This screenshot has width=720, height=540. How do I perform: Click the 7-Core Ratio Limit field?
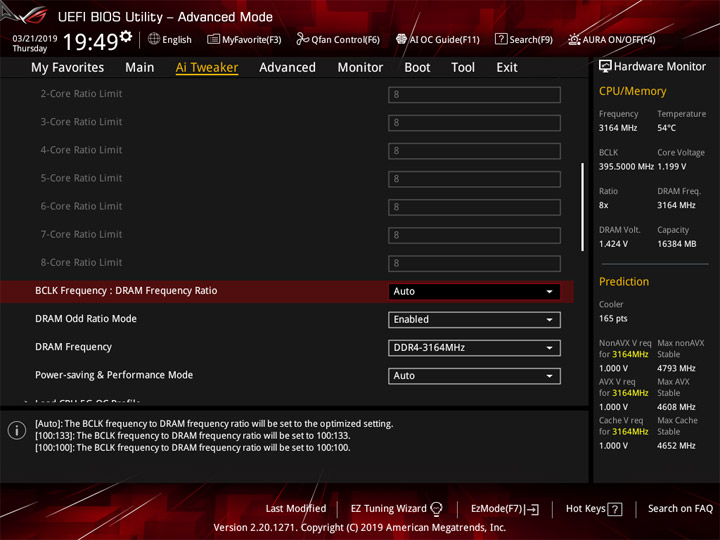click(x=474, y=235)
